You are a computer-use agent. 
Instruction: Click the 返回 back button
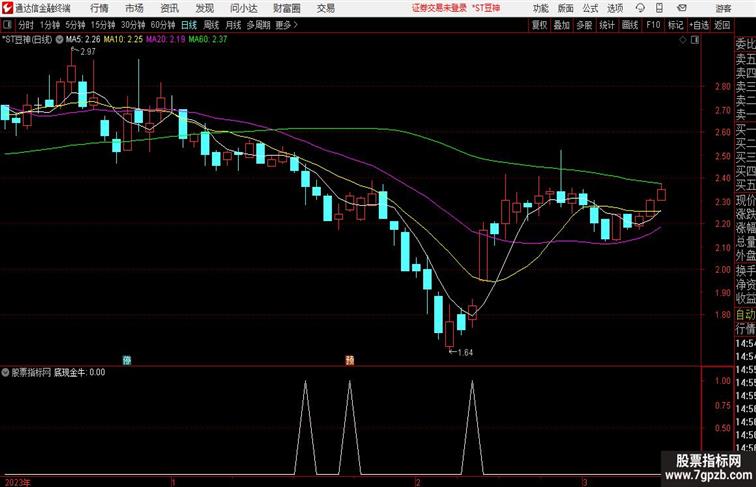(x=722, y=25)
